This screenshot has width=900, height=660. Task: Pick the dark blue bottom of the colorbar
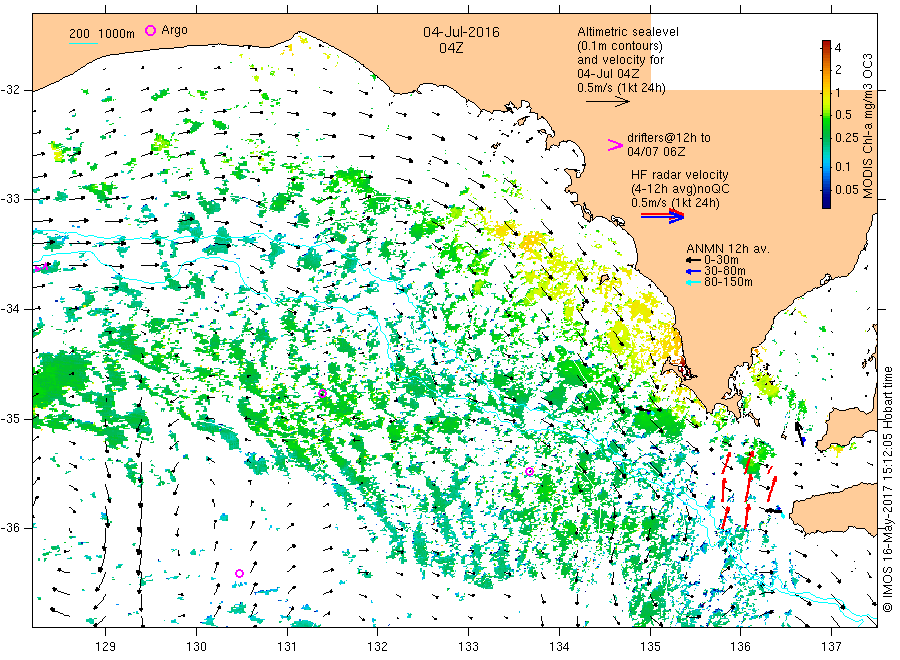point(827,204)
